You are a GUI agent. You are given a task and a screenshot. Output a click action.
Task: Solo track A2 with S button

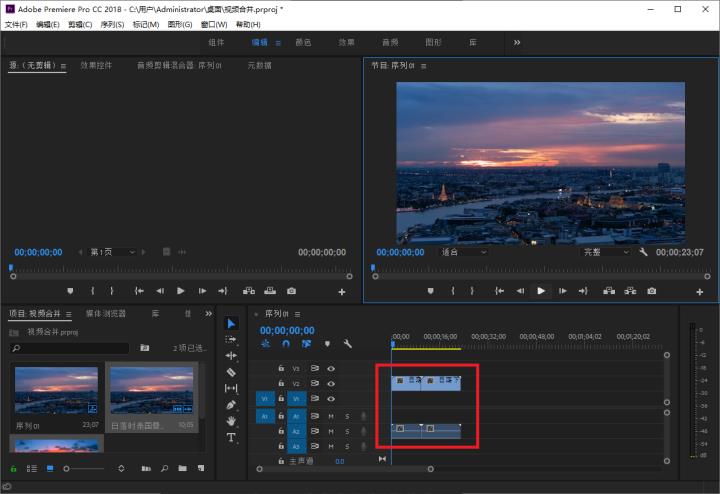click(x=347, y=432)
